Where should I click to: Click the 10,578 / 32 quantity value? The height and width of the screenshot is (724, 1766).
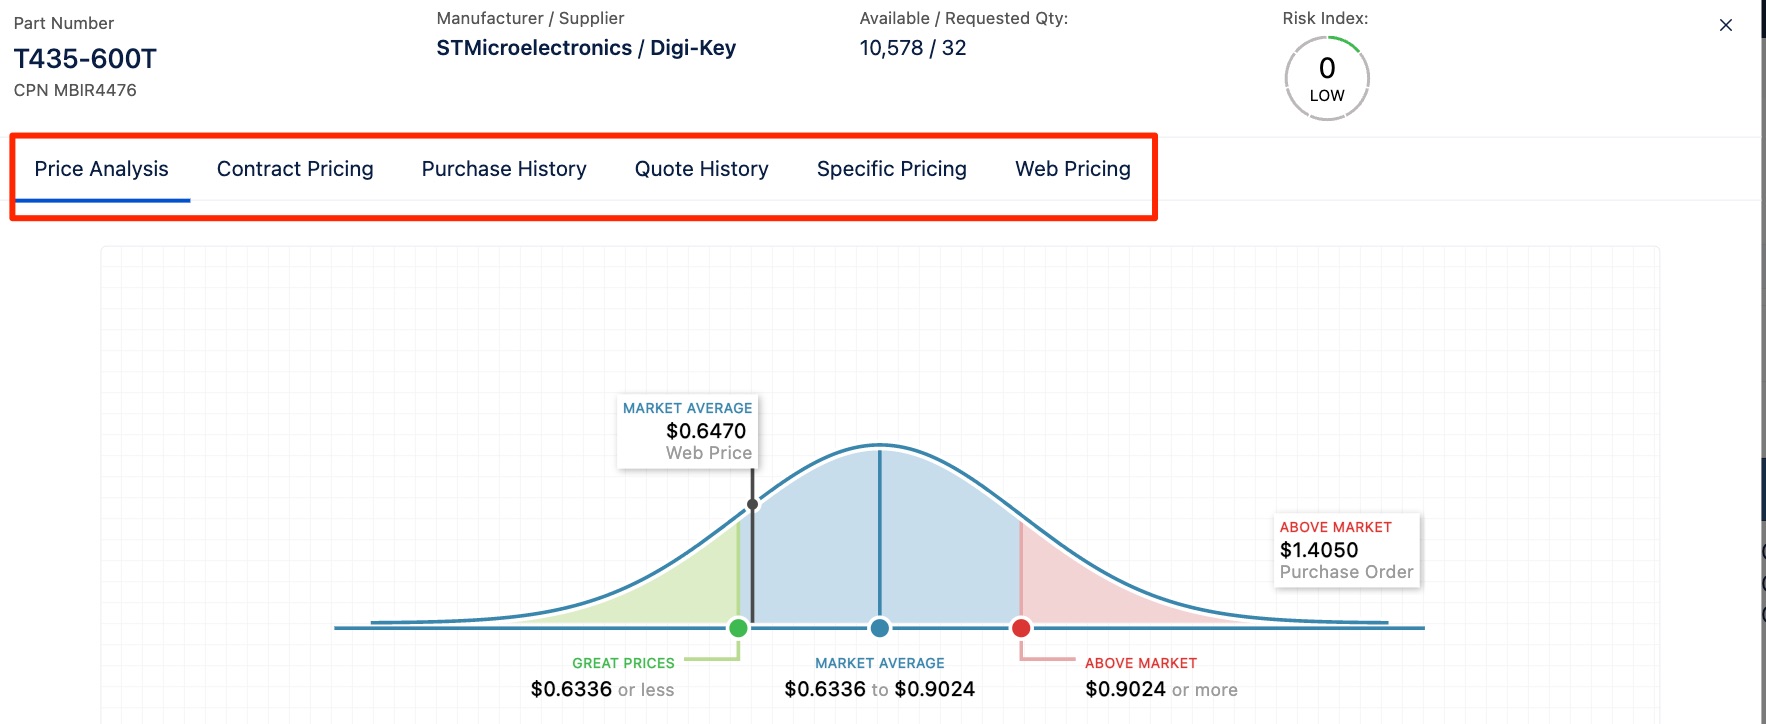pos(912,48)
